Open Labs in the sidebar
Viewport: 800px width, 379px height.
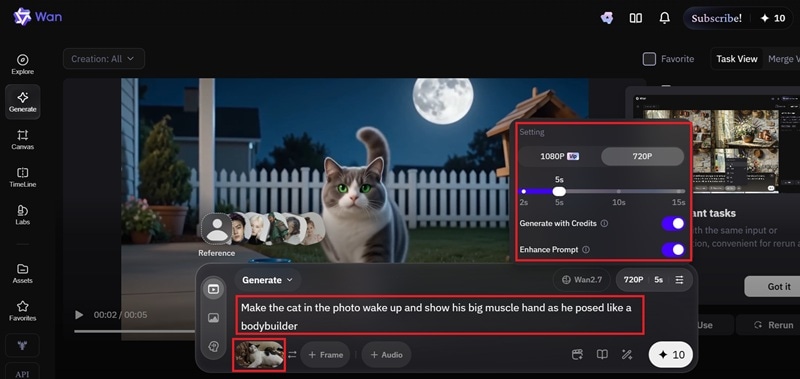click(22, 215)
